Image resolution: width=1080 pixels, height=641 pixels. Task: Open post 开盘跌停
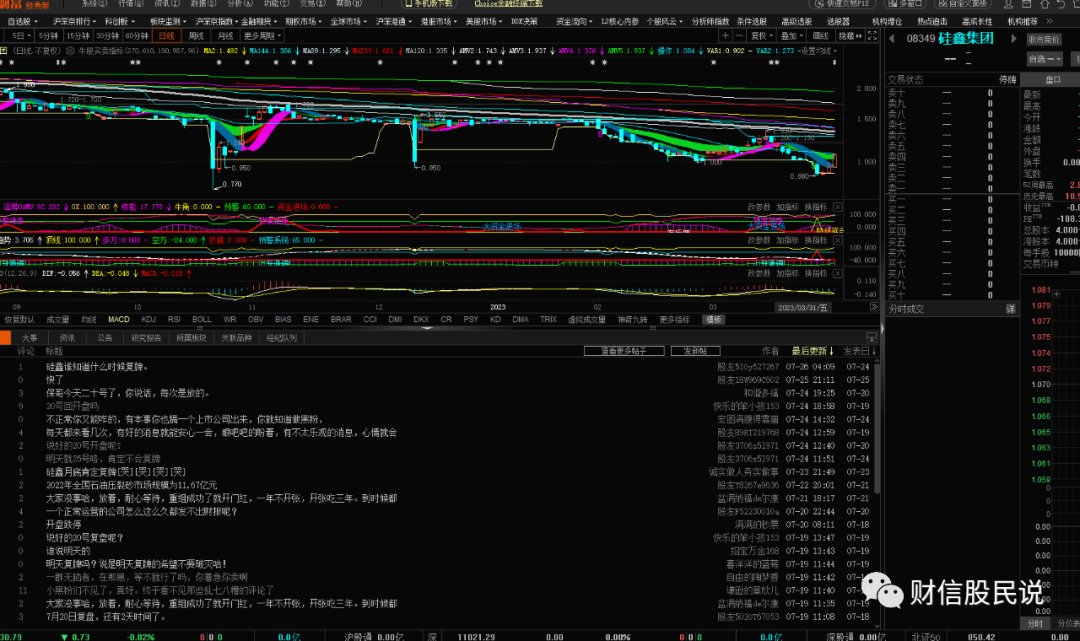[x=63, y=525]
